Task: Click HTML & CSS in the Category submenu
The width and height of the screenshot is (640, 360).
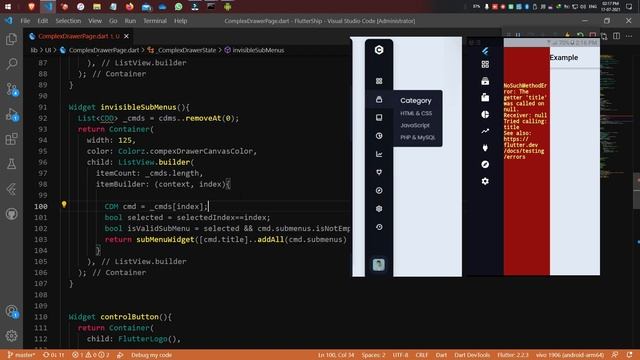Action: (x=416, y=113)
